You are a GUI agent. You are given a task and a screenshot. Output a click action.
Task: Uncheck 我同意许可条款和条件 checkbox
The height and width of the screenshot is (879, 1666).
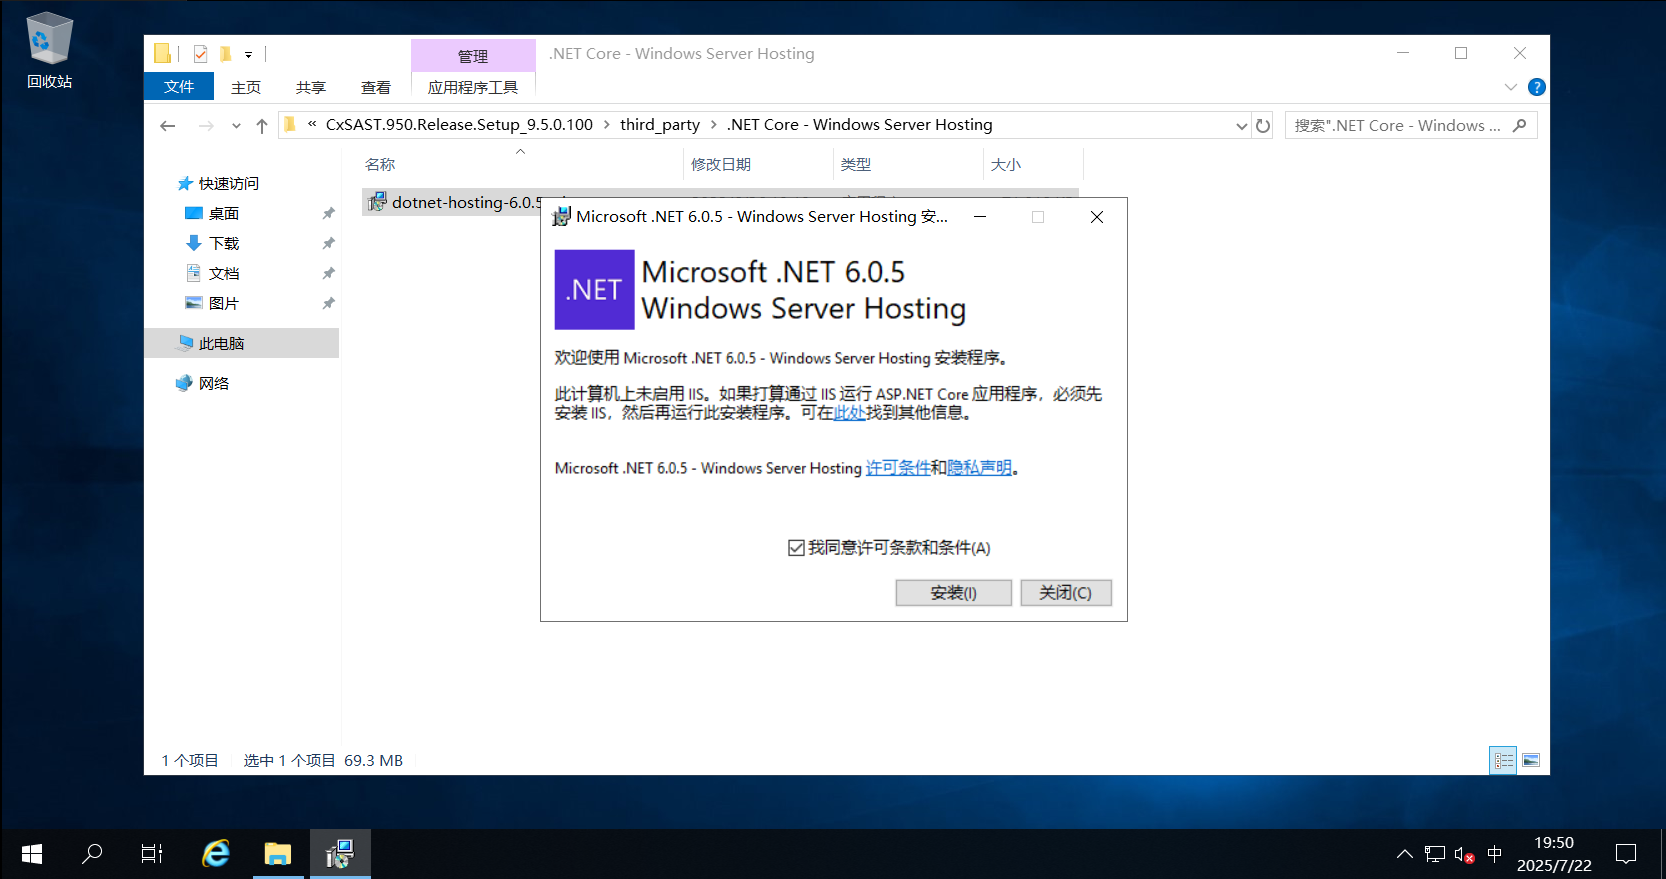point(796,548)
